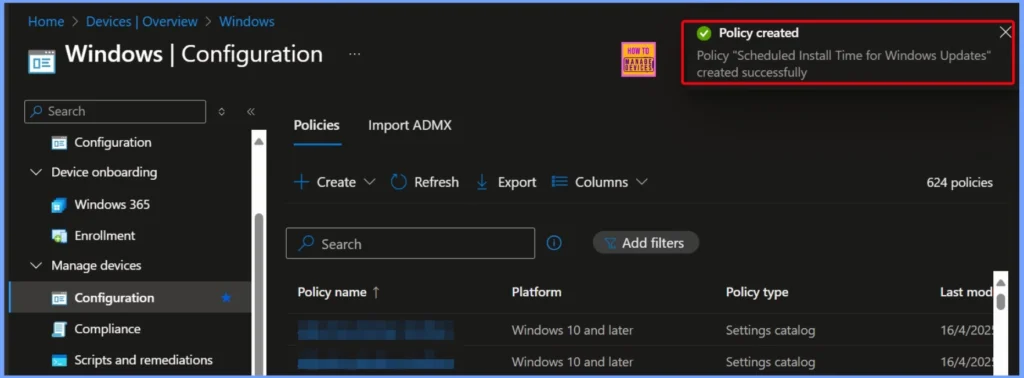The width and height of the screenshot is (1024, 378).
Task: Click the green success check icon
Action: (703, 33)
